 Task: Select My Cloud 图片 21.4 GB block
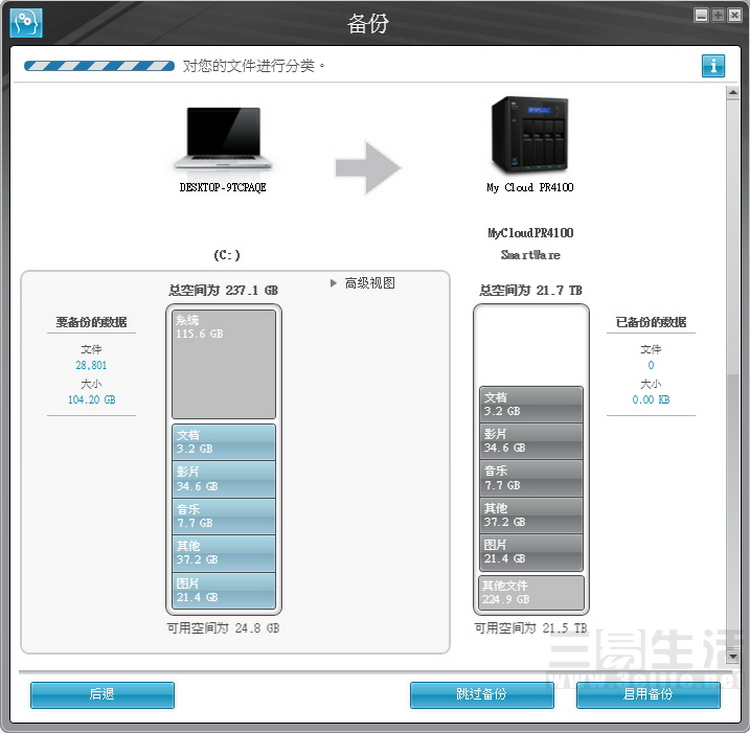coord(531,552)
